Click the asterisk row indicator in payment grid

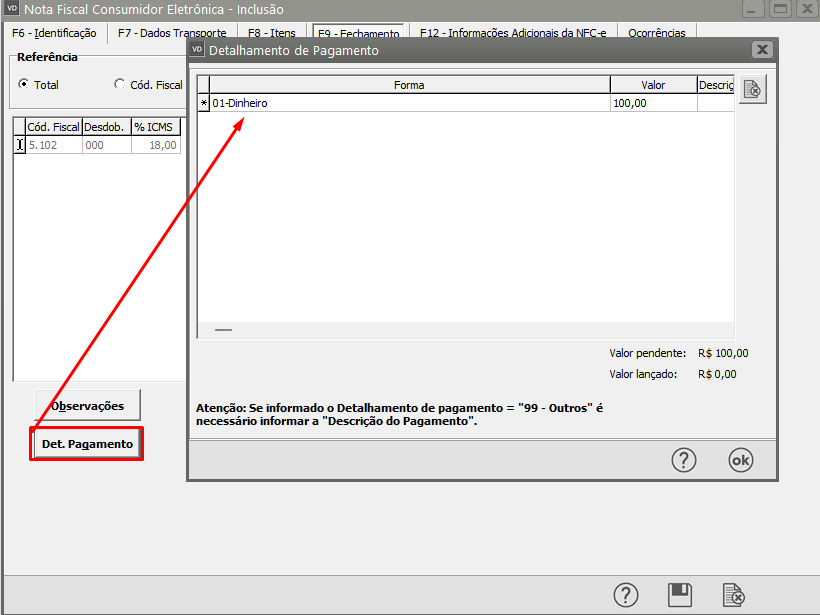coord(204,103)
